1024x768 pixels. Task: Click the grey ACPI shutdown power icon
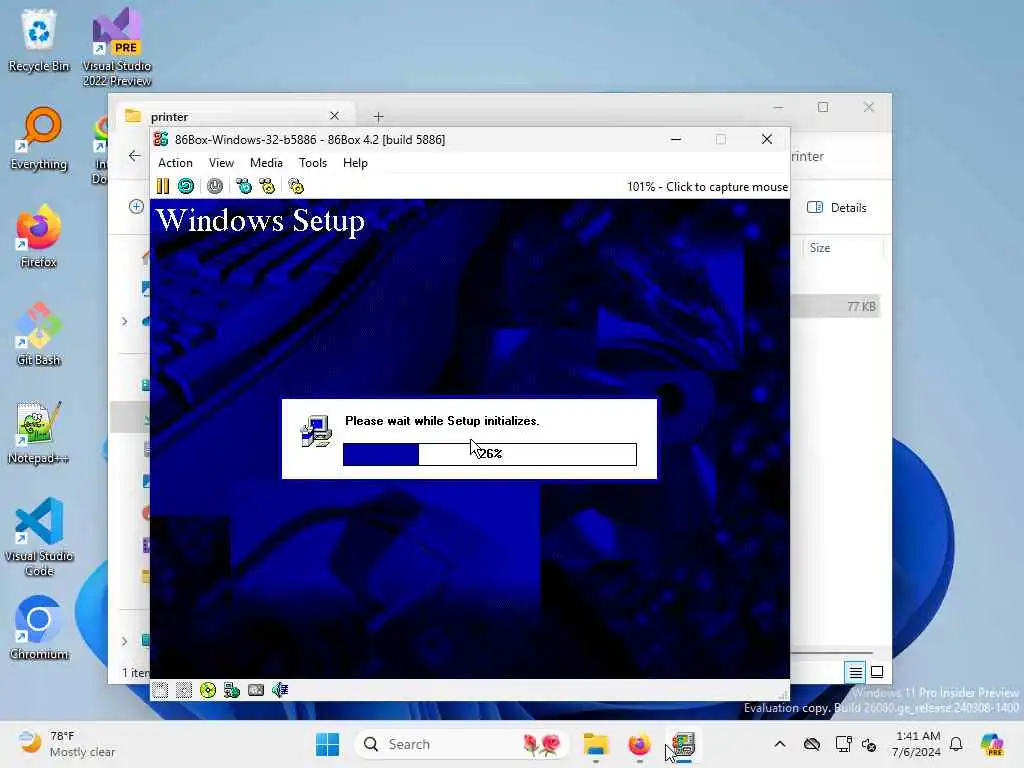pyautogui.click(x=215, y=187)
